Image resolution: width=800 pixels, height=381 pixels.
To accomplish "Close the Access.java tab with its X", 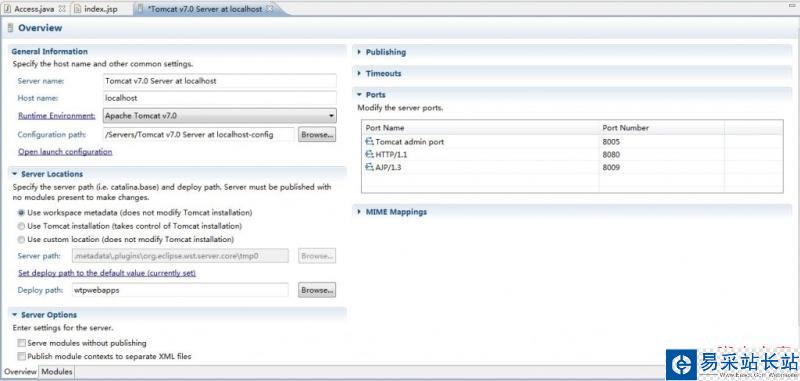I will (62, 9).
